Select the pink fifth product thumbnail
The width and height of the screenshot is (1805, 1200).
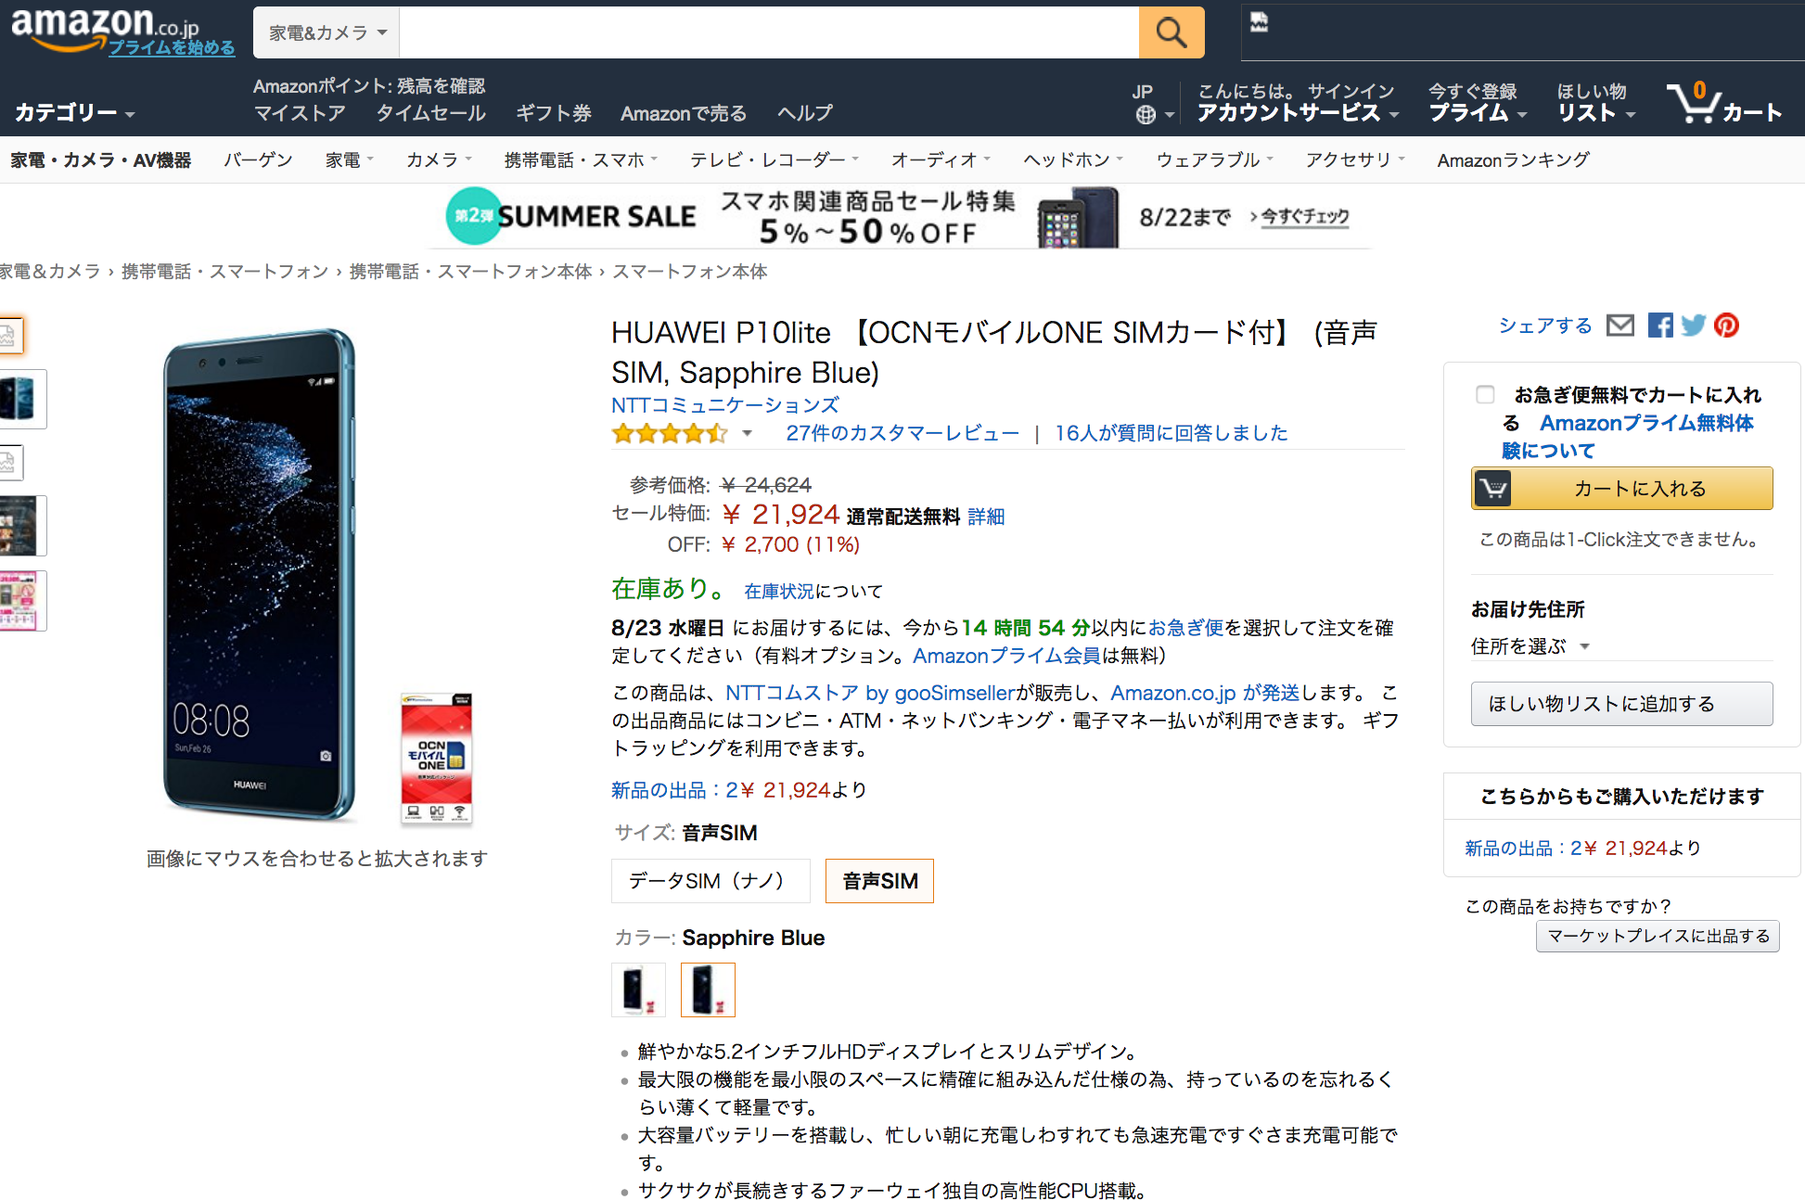[x=20, y=600]
